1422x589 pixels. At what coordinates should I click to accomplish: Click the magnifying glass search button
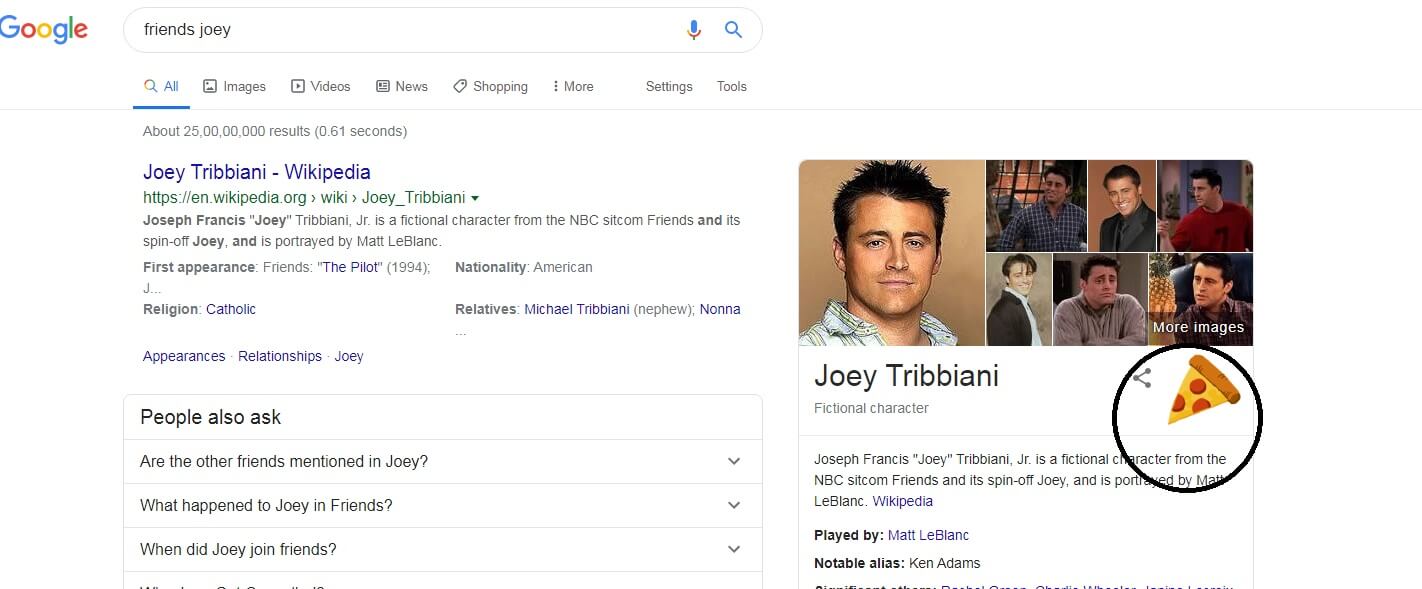click(x=733, y=30)
